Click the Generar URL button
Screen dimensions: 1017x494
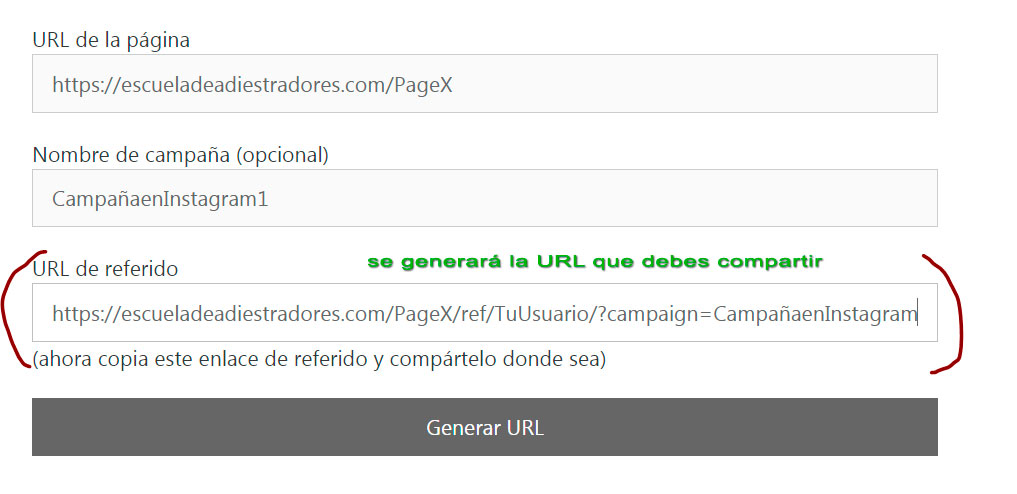coord(485,427)
